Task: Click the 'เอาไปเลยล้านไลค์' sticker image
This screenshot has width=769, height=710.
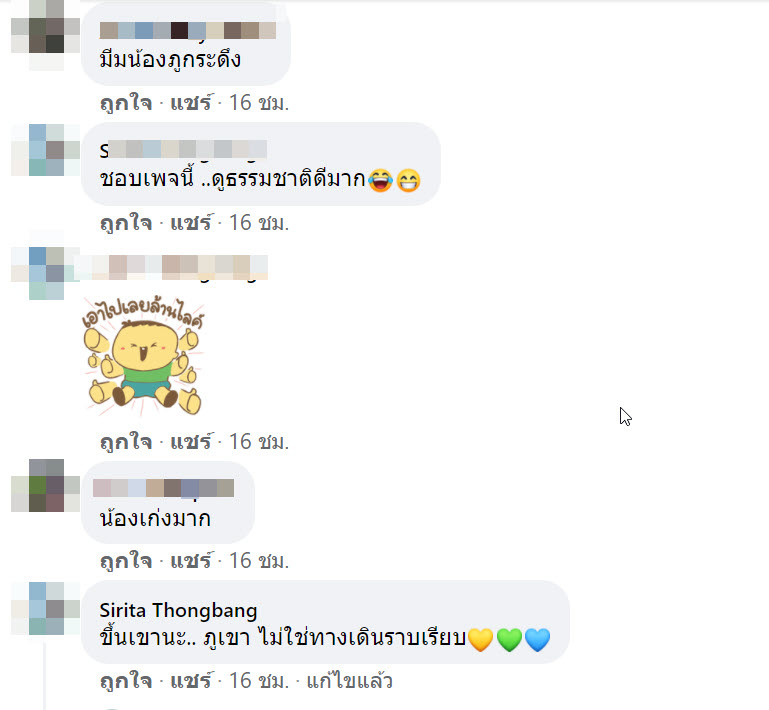Action: [x=143, y=356]
